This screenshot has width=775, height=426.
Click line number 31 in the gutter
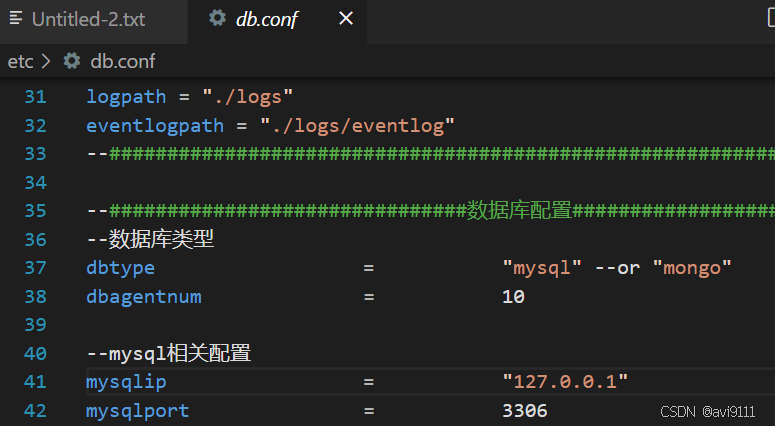pyautogui.click(x=35, y=97)
